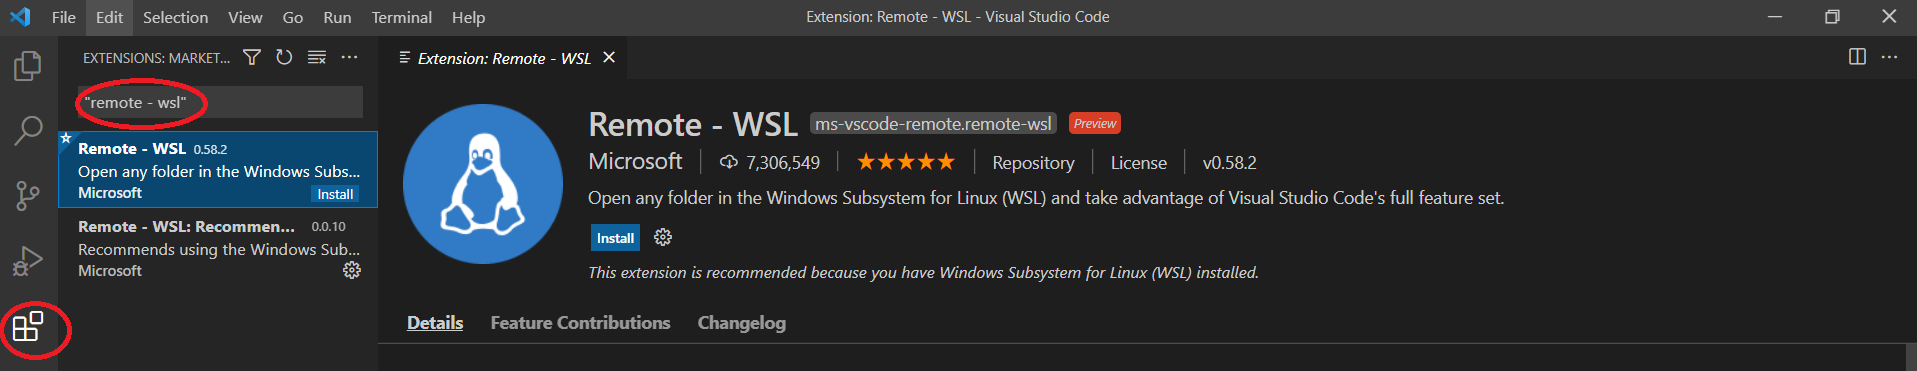Screen dimensions: 1917x371
Task: Open the Explorer view in activity bar
Action: (28, 66)
